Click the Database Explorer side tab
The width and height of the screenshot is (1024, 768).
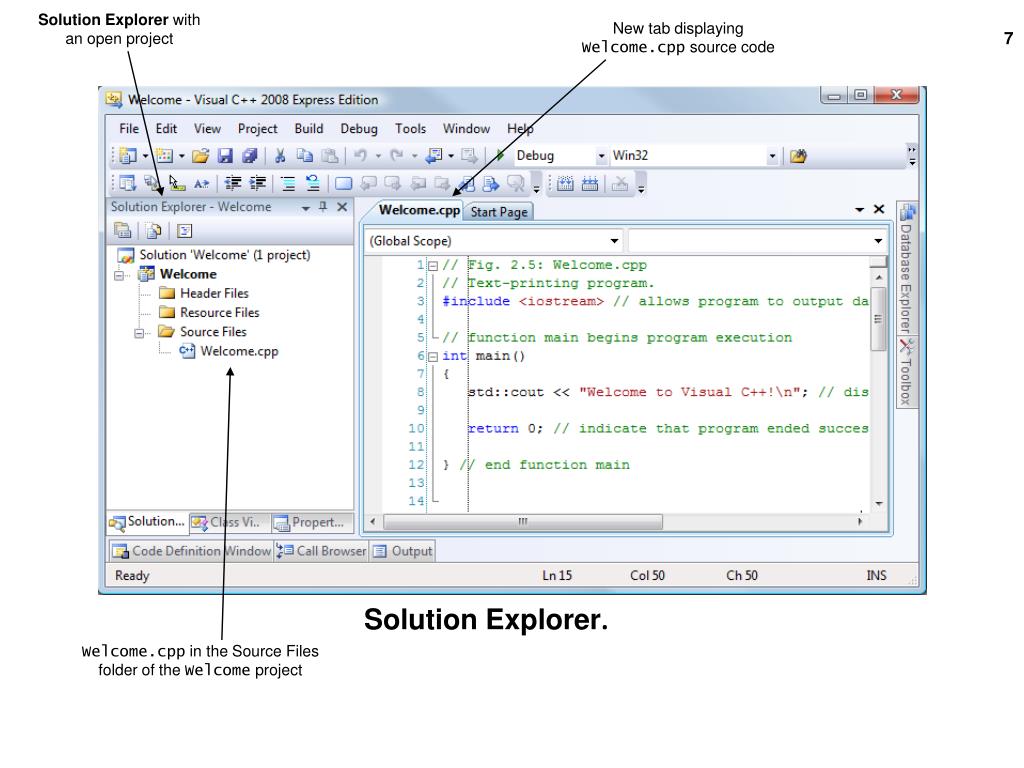pos(906,268)
